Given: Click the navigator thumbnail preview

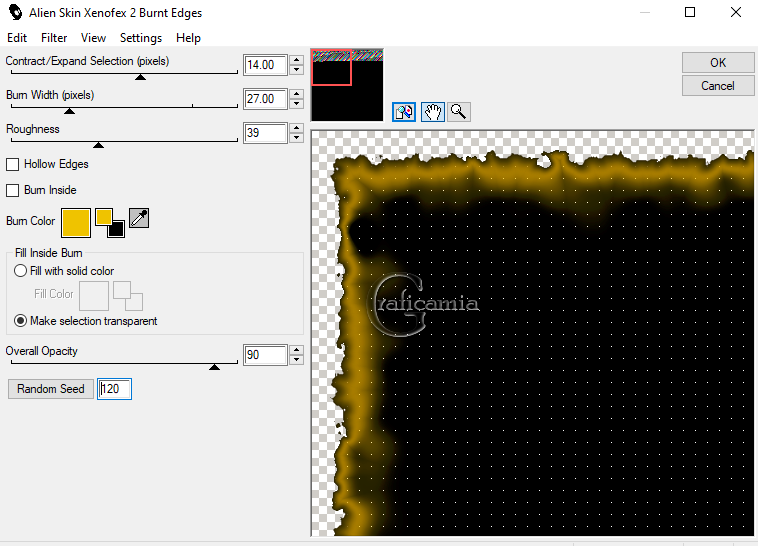Looking at the screenshot, I should tap(347, 85).
